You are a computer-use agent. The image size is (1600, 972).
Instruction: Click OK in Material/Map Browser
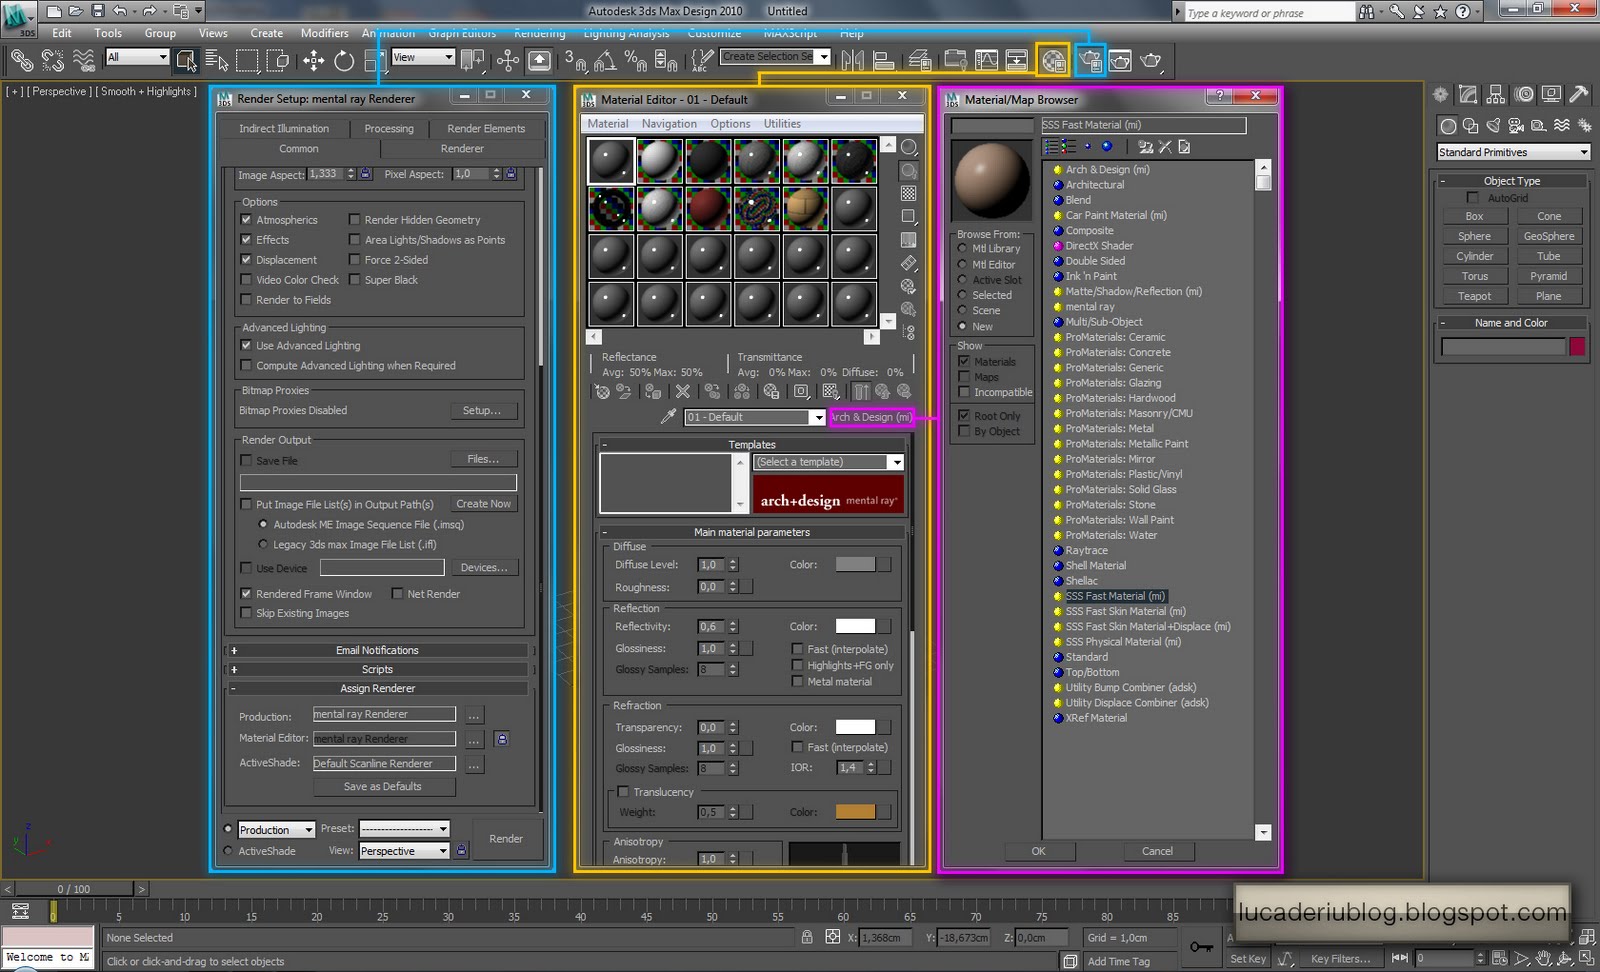point(1039,851)
